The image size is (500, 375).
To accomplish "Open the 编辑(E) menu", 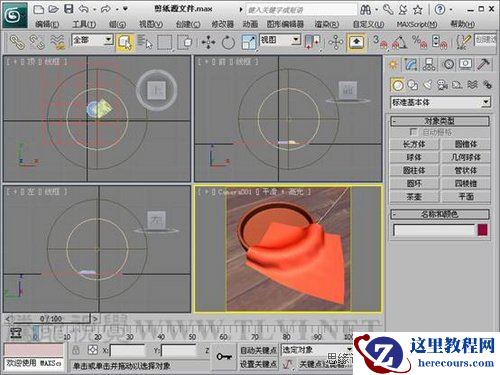I will (x=47, y=24).
